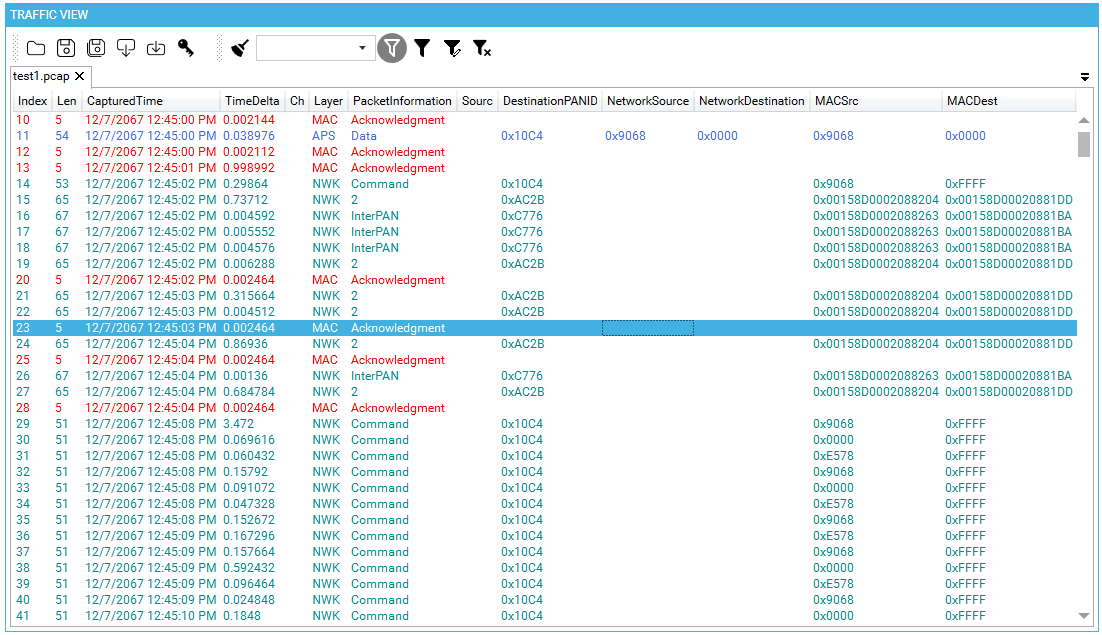Sort by the Layer column header
The height and width of the screenshot is (635, 1102).
[x=328, y=101]
